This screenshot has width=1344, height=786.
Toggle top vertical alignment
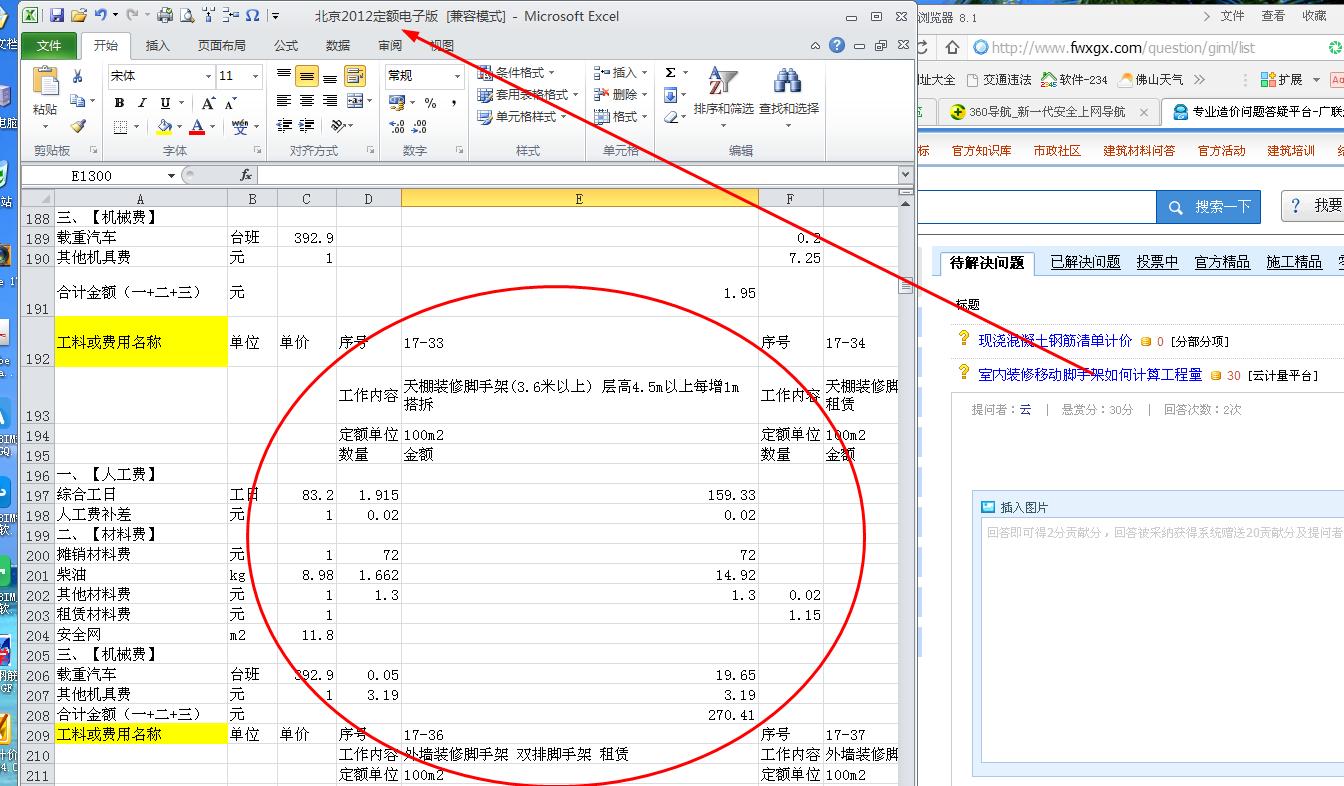point(284,74)
